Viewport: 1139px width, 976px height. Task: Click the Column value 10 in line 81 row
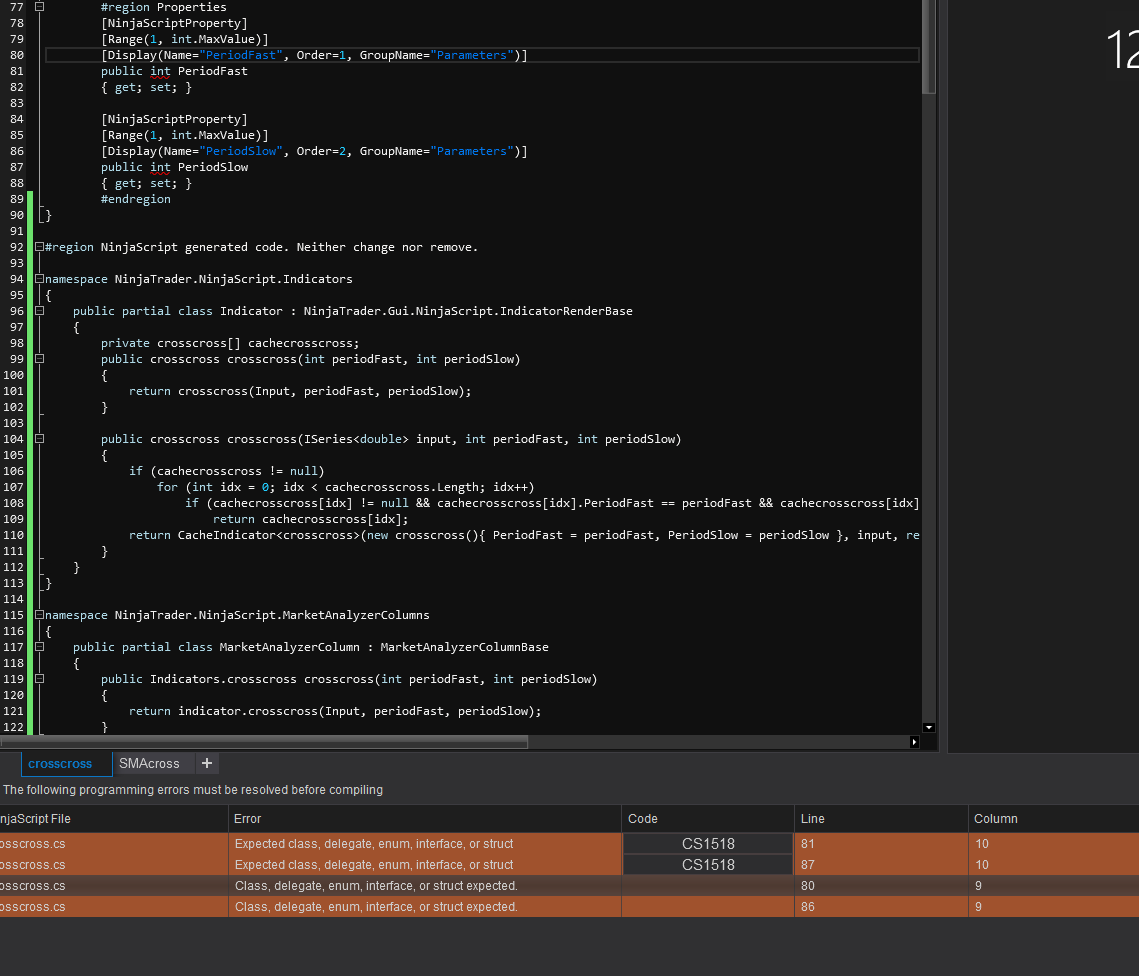pyautogui.click(x=982, y=844)
